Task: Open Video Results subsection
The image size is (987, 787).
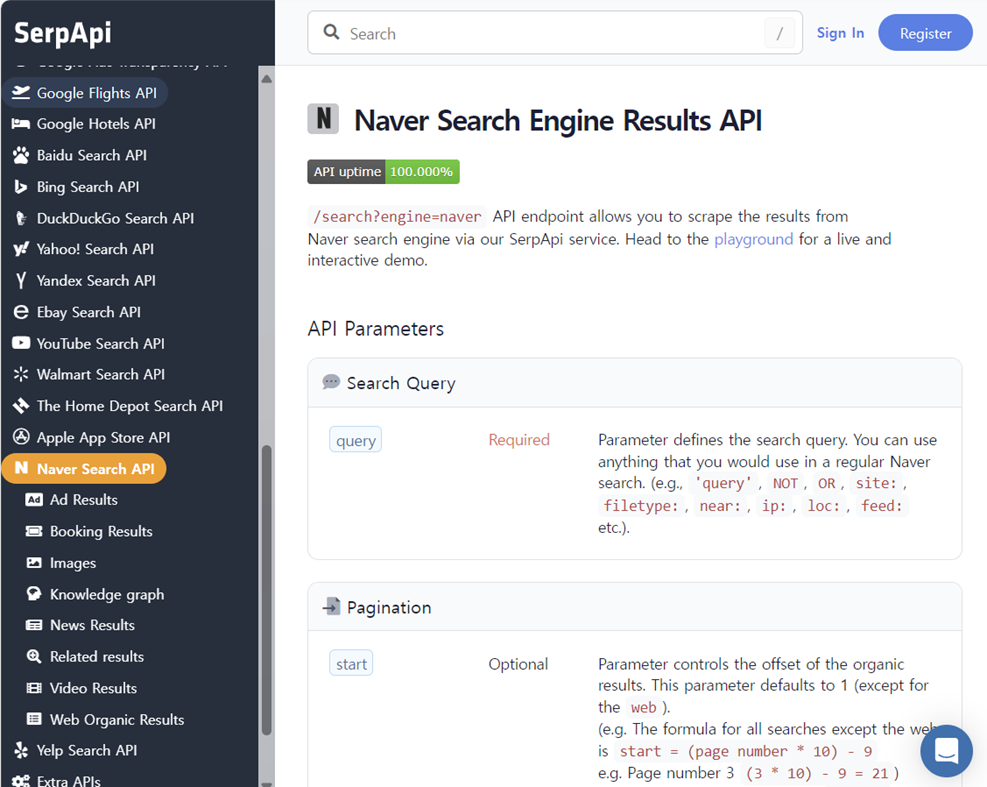Action: tap(93, 688)
